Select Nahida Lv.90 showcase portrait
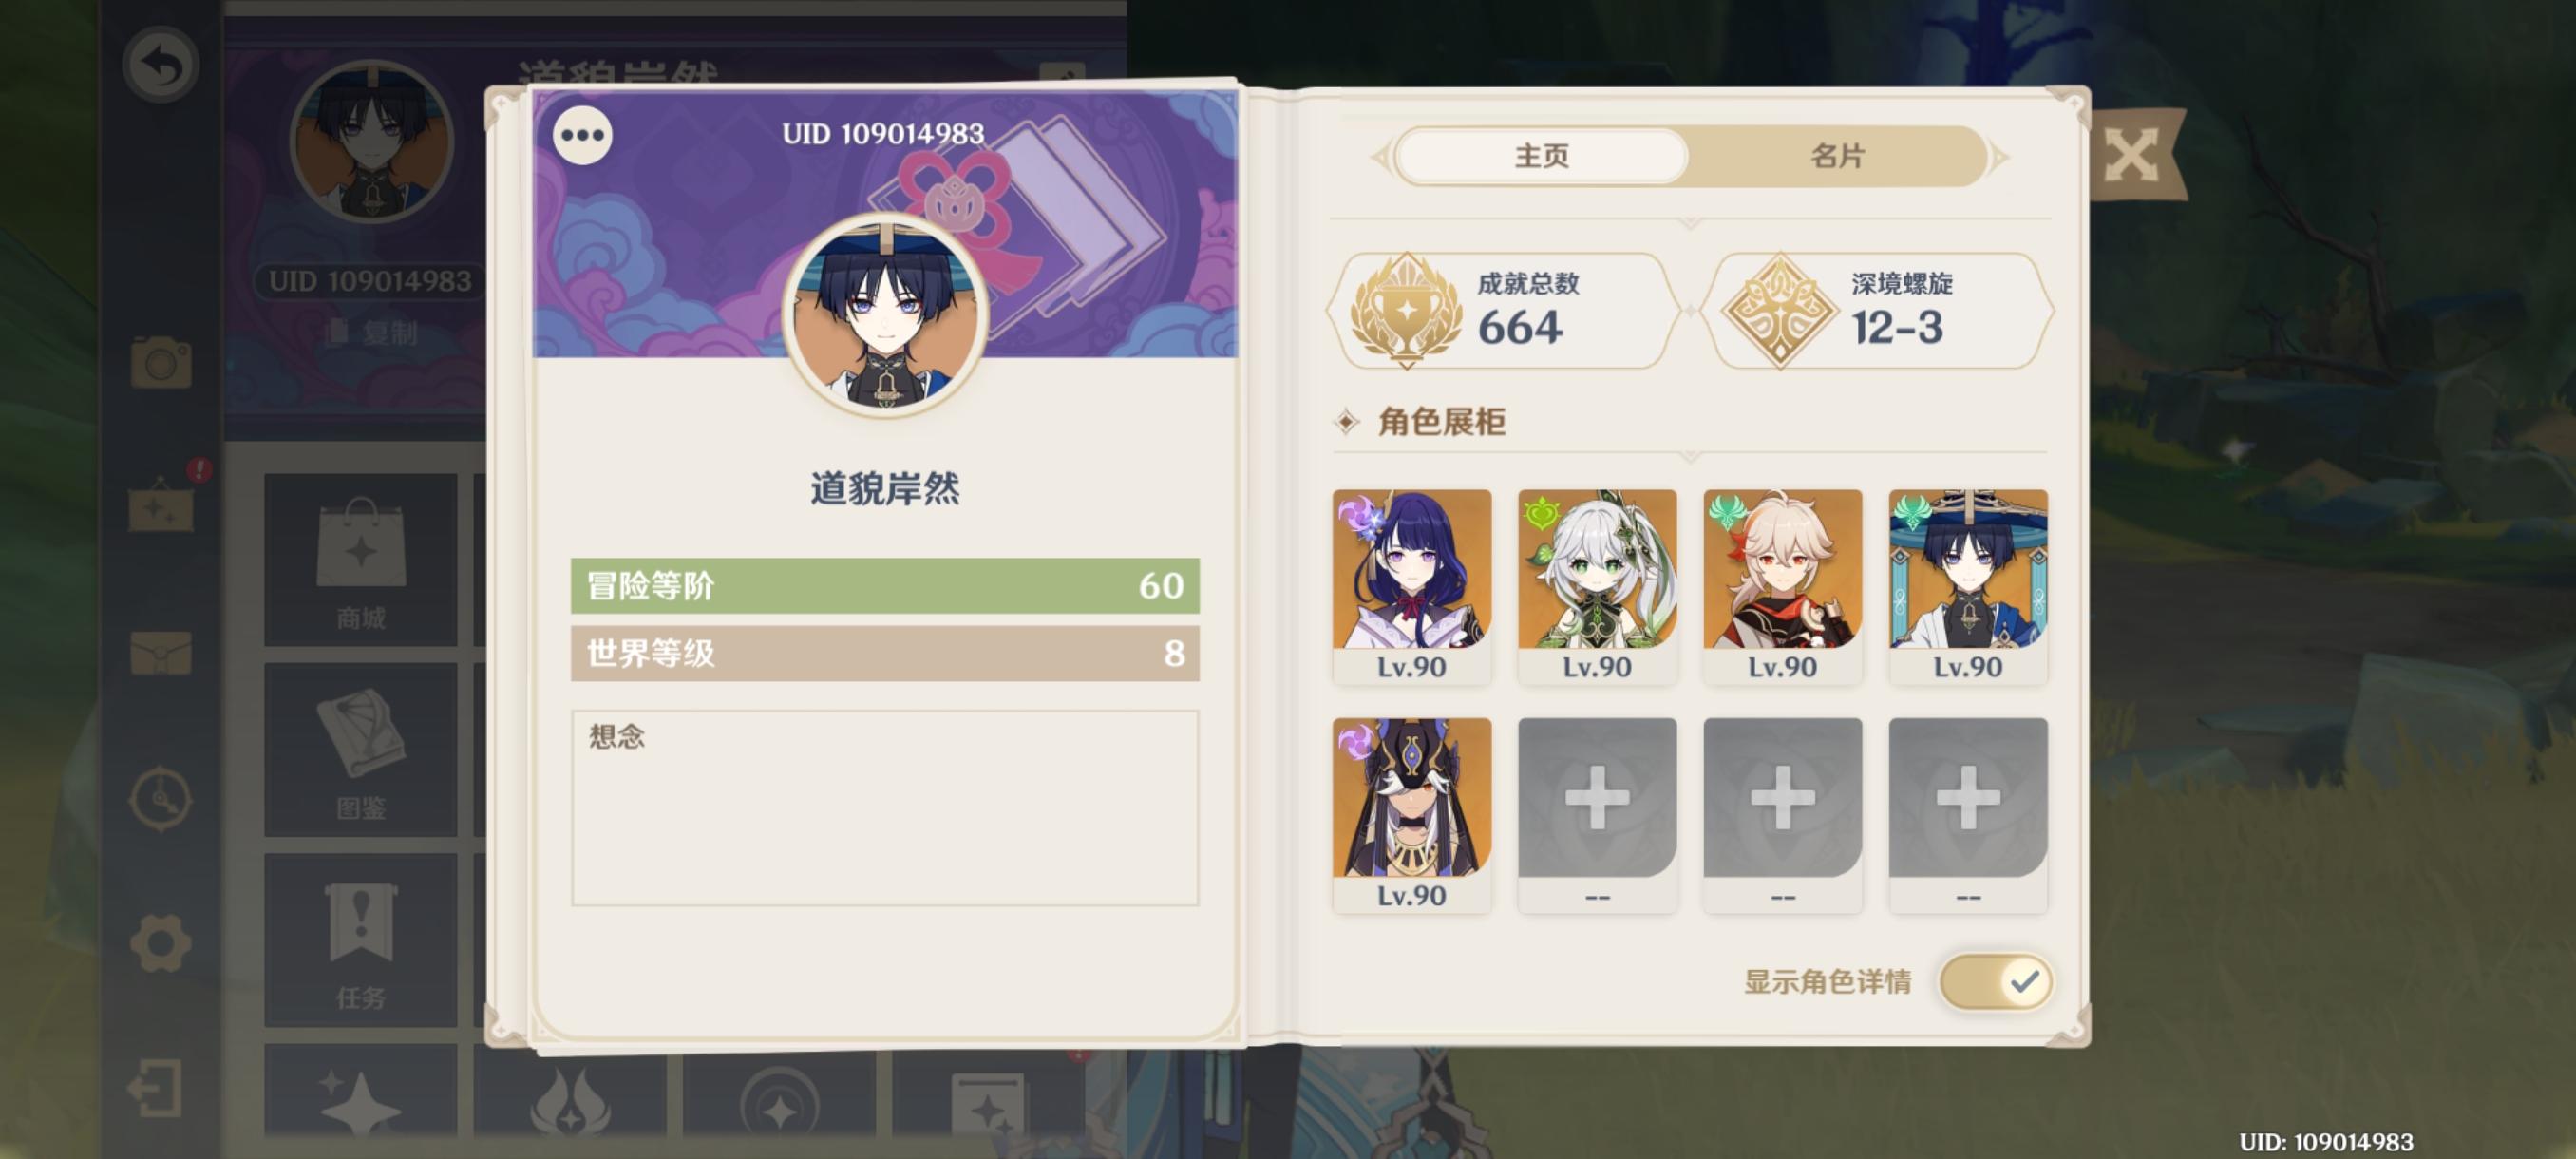The image size is (2576, 1159). [1597, 586]
